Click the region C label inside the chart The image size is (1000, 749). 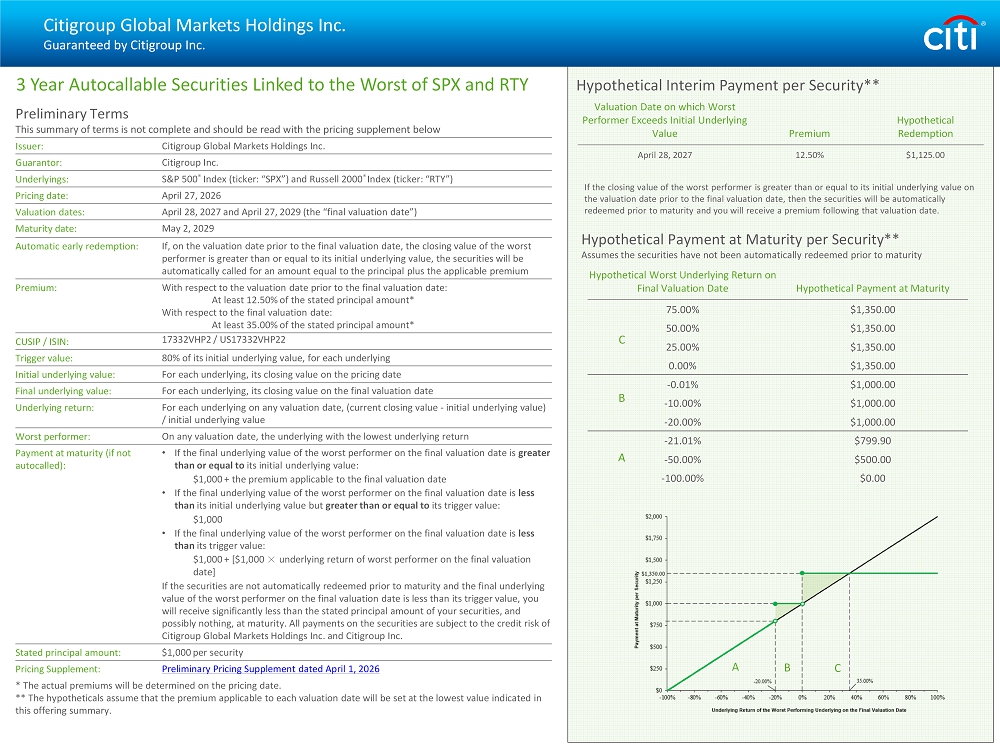[x=837, y=666]
